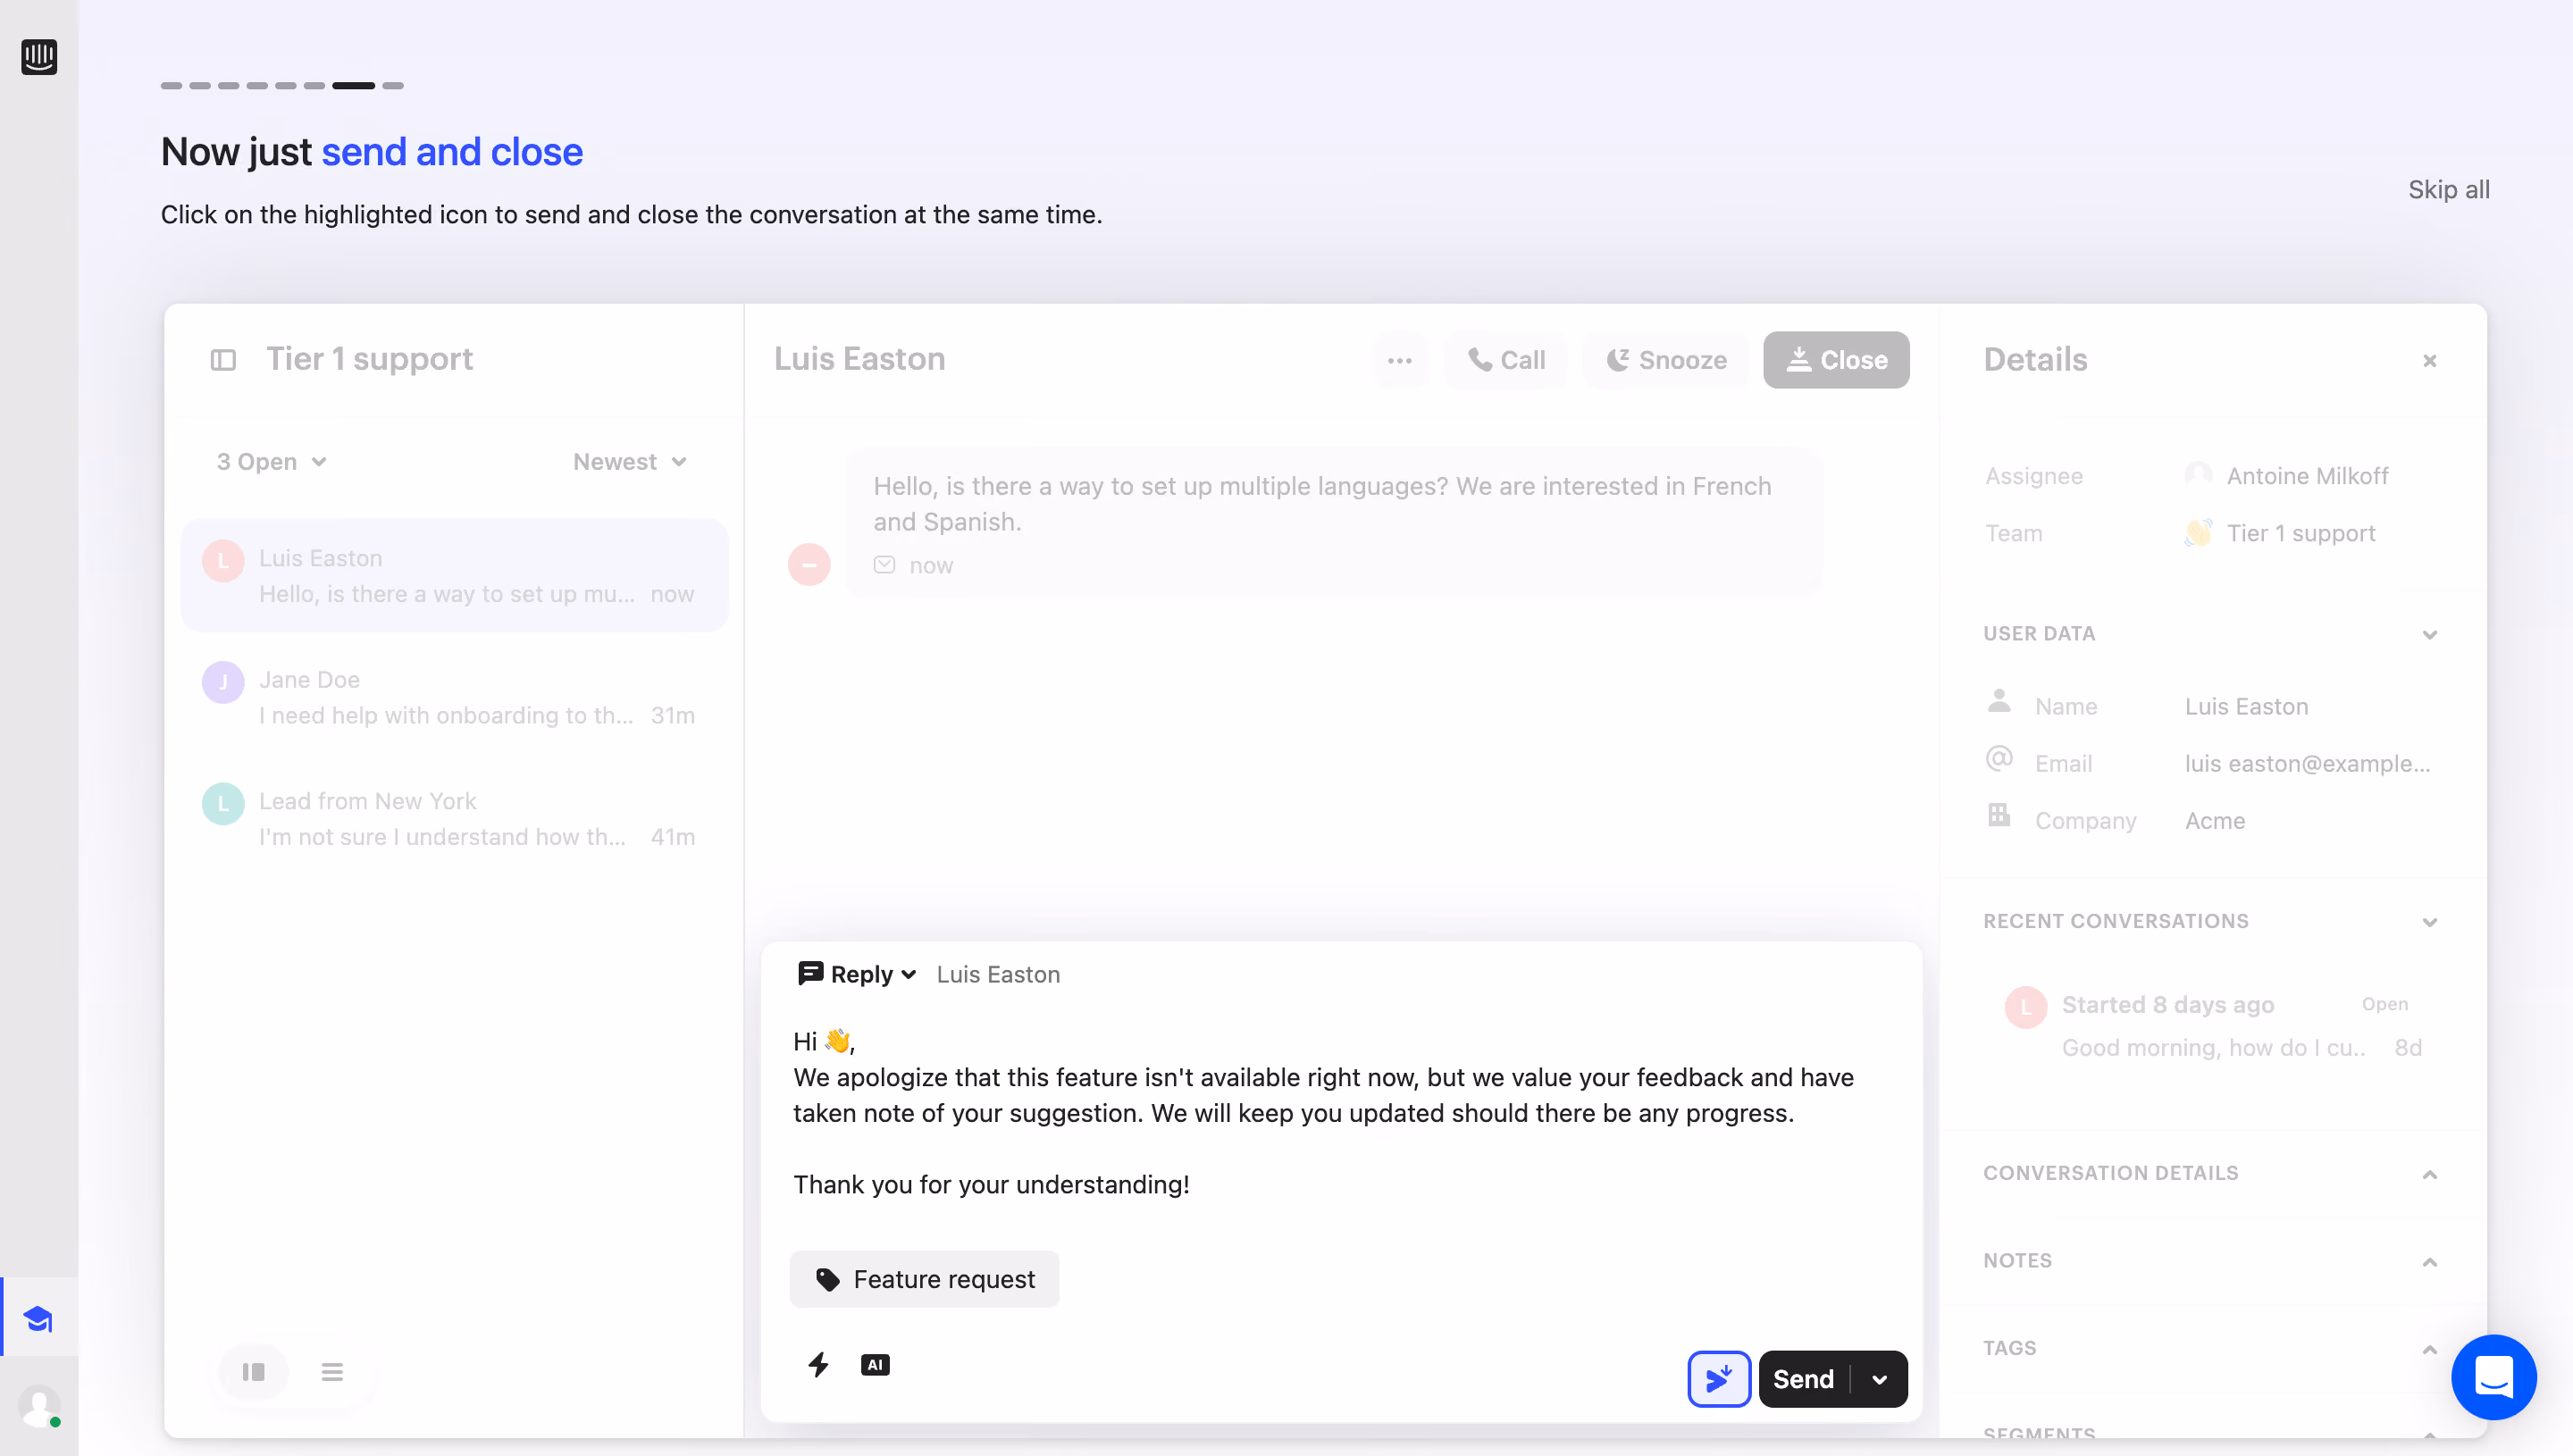Click the Luis Easton name value in User Data
Screen dimensions: 2573x1456
pos(2246,706)
